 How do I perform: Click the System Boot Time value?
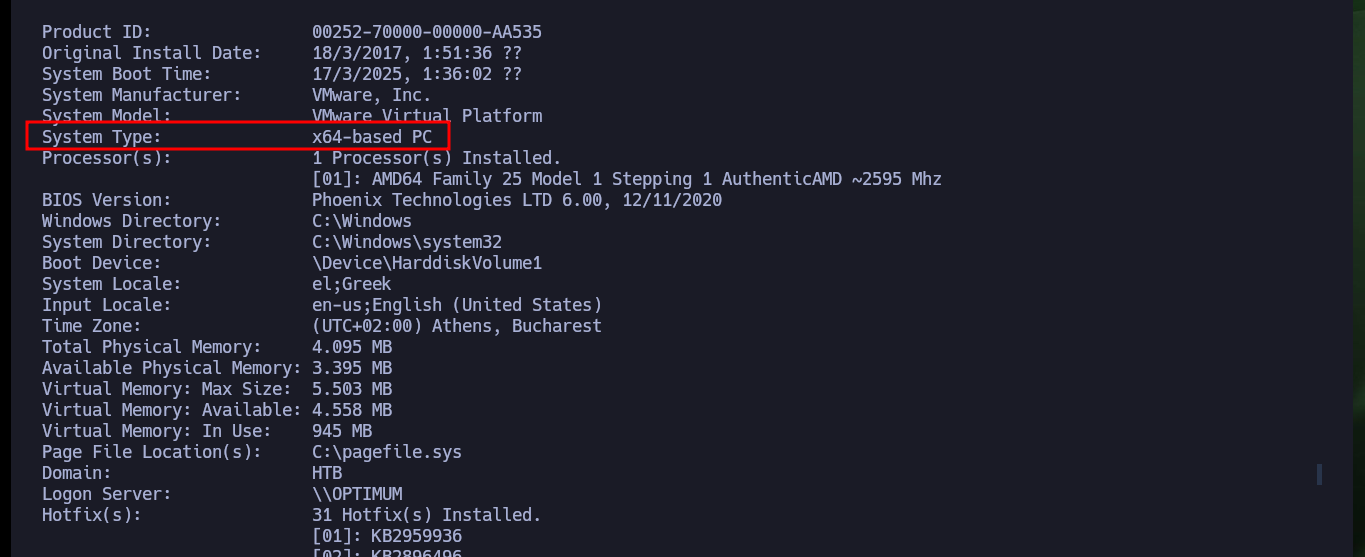tap(417, 74)
